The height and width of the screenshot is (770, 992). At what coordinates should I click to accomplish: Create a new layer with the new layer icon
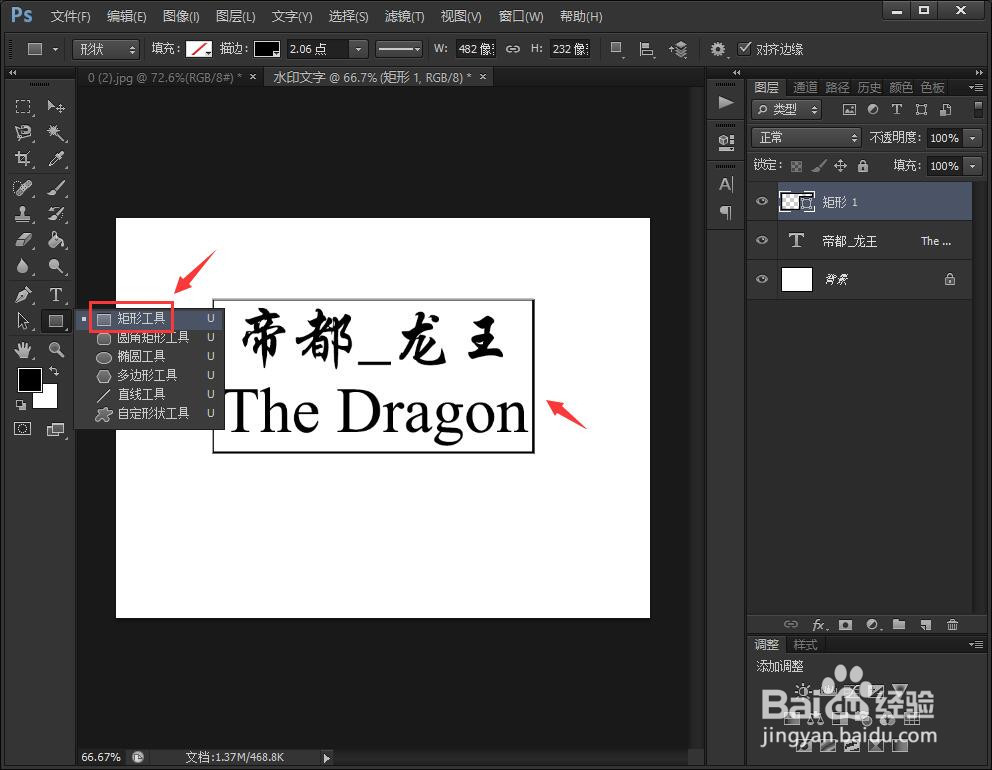pyautogui.click(x=926, y=624)
